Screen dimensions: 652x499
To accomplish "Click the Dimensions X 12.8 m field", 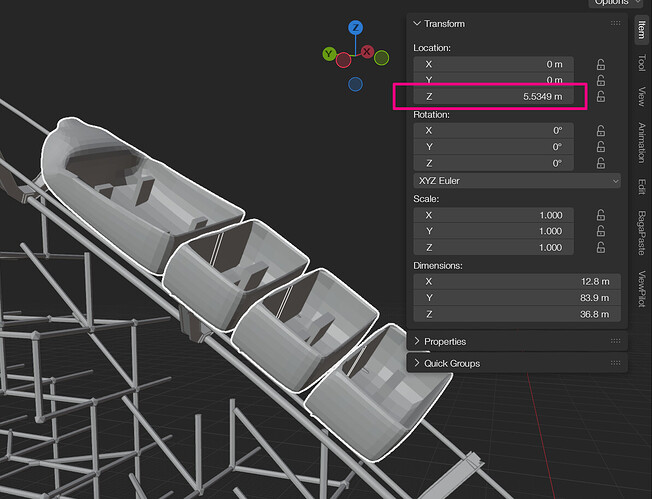I will tap(517, 282).
